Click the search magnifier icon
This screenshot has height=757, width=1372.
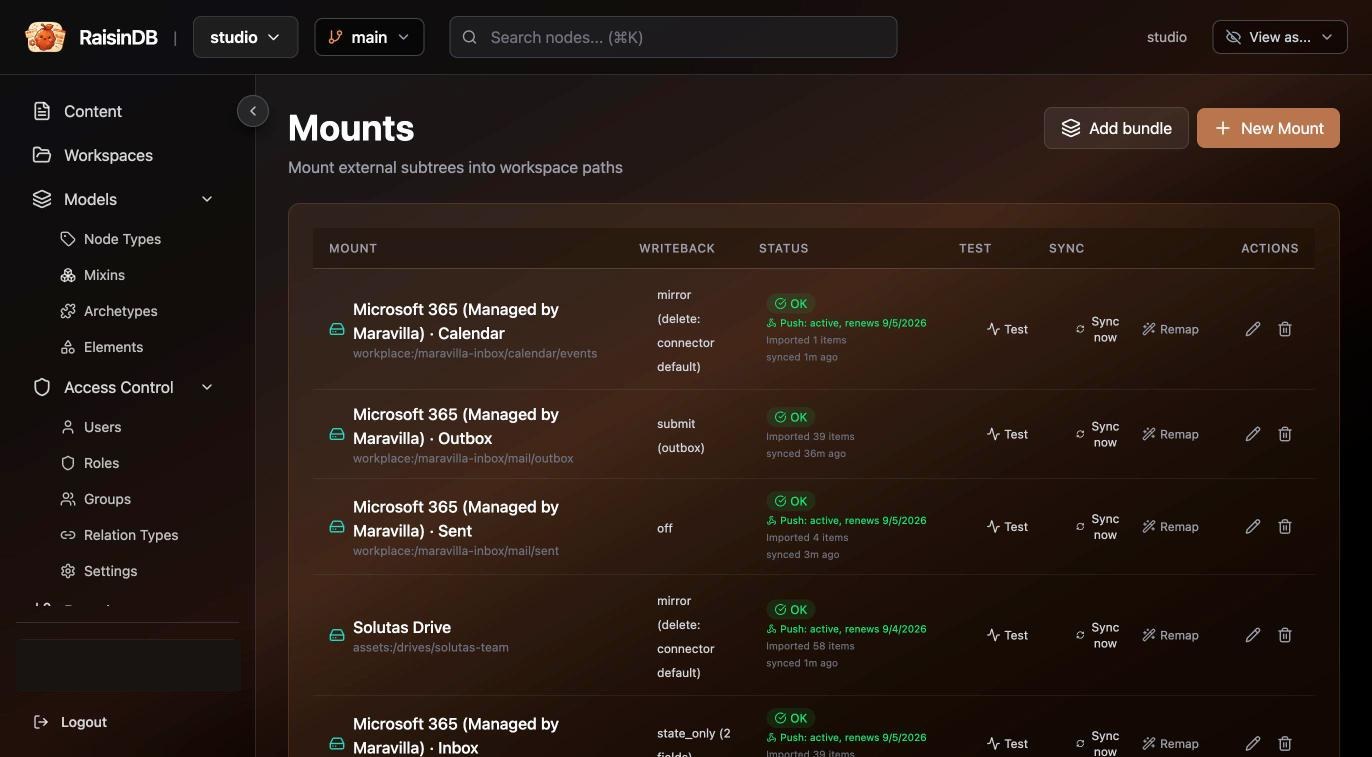click(470, 37)
